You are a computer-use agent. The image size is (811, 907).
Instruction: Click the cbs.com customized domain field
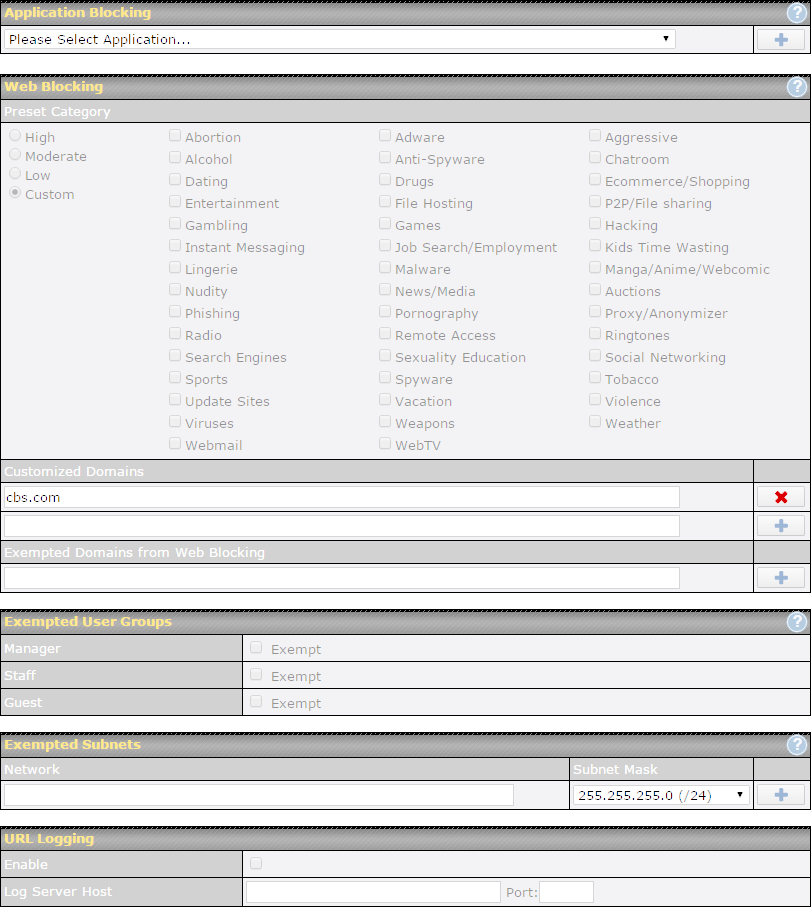[x=342, y=497]
